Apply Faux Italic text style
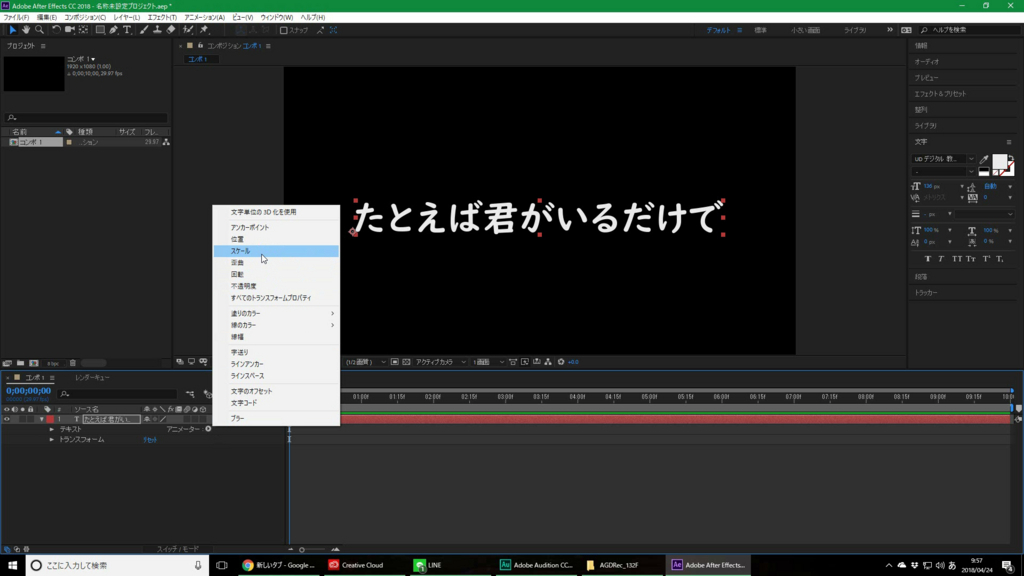 pyautogui.click(x=941, y=259)
